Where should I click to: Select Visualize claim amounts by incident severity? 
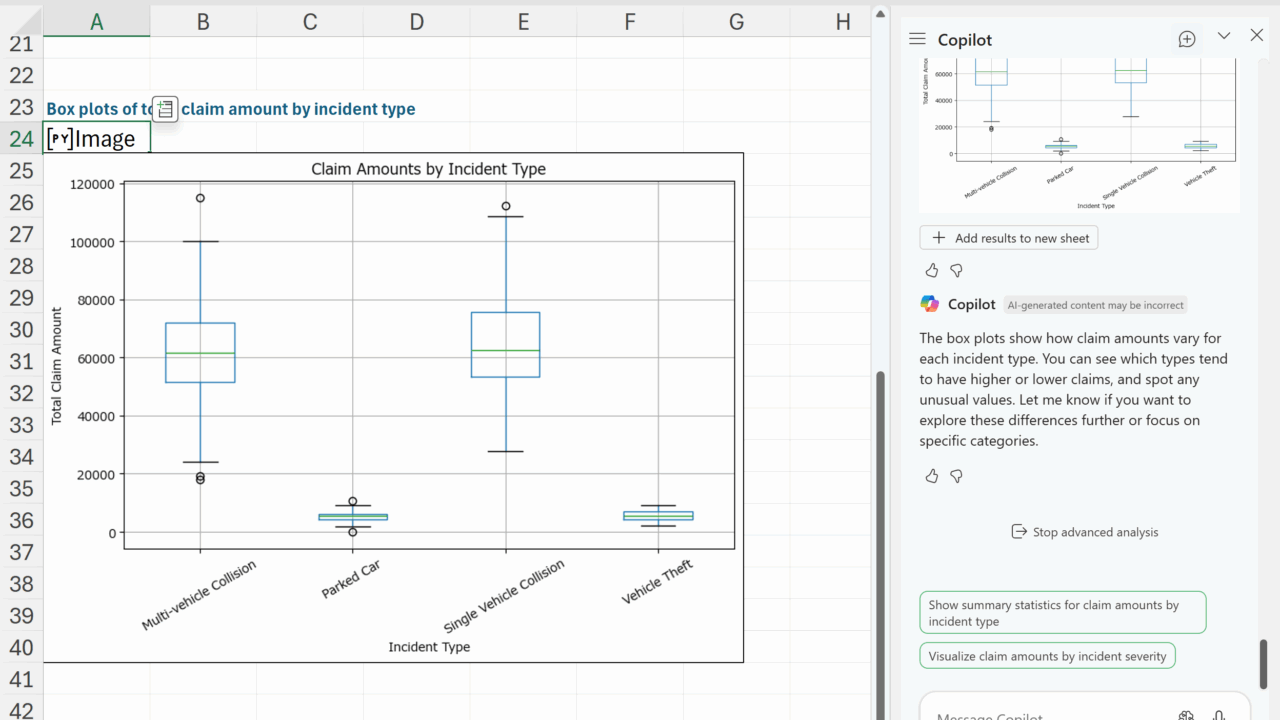tap(1047, 656)
